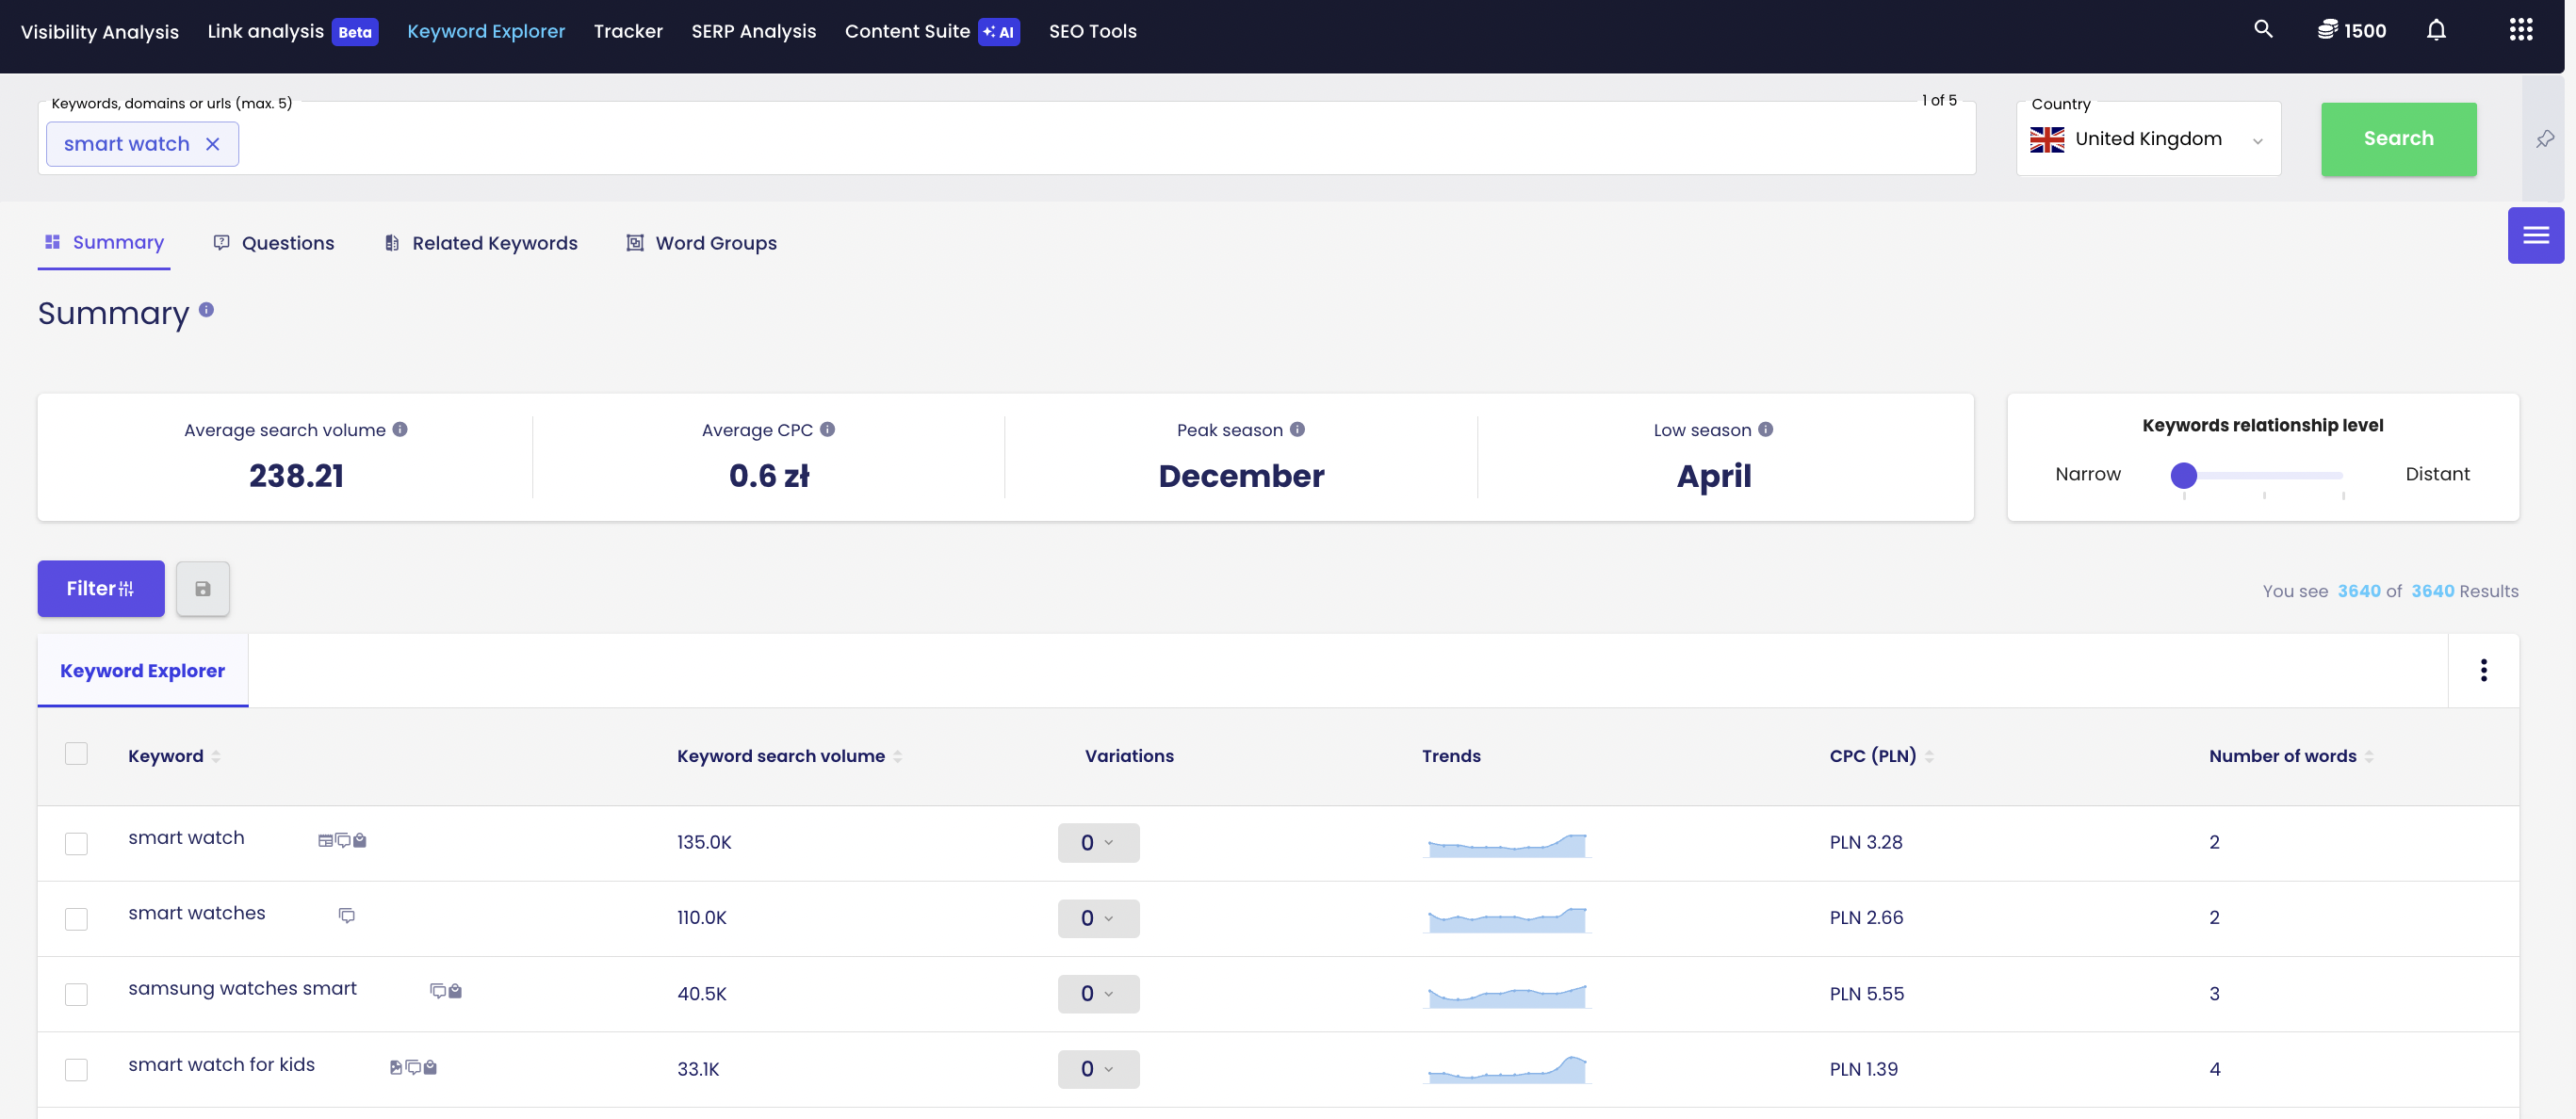This screenshot has width=2576, height=1119.
Task: Open the Country dropdown United Kingdom
Action: 2148,139
